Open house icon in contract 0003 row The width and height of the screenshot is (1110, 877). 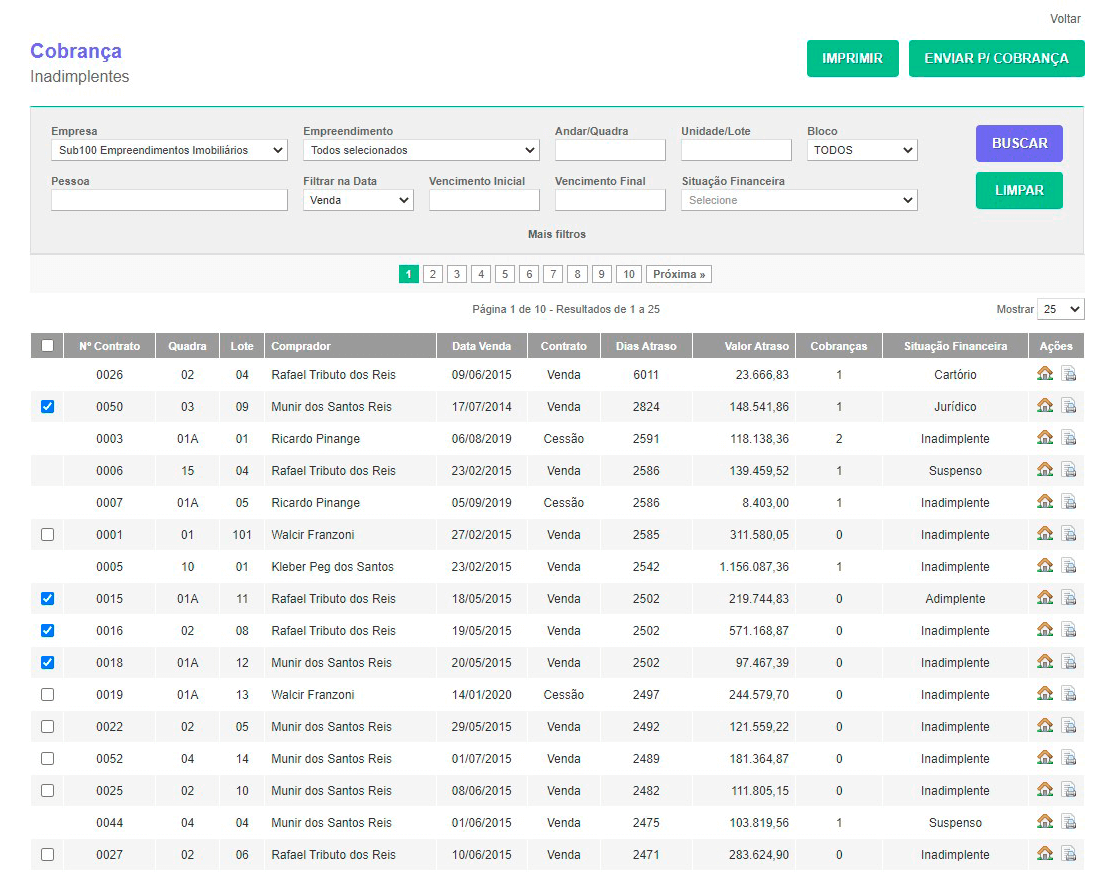point(1045,439)
